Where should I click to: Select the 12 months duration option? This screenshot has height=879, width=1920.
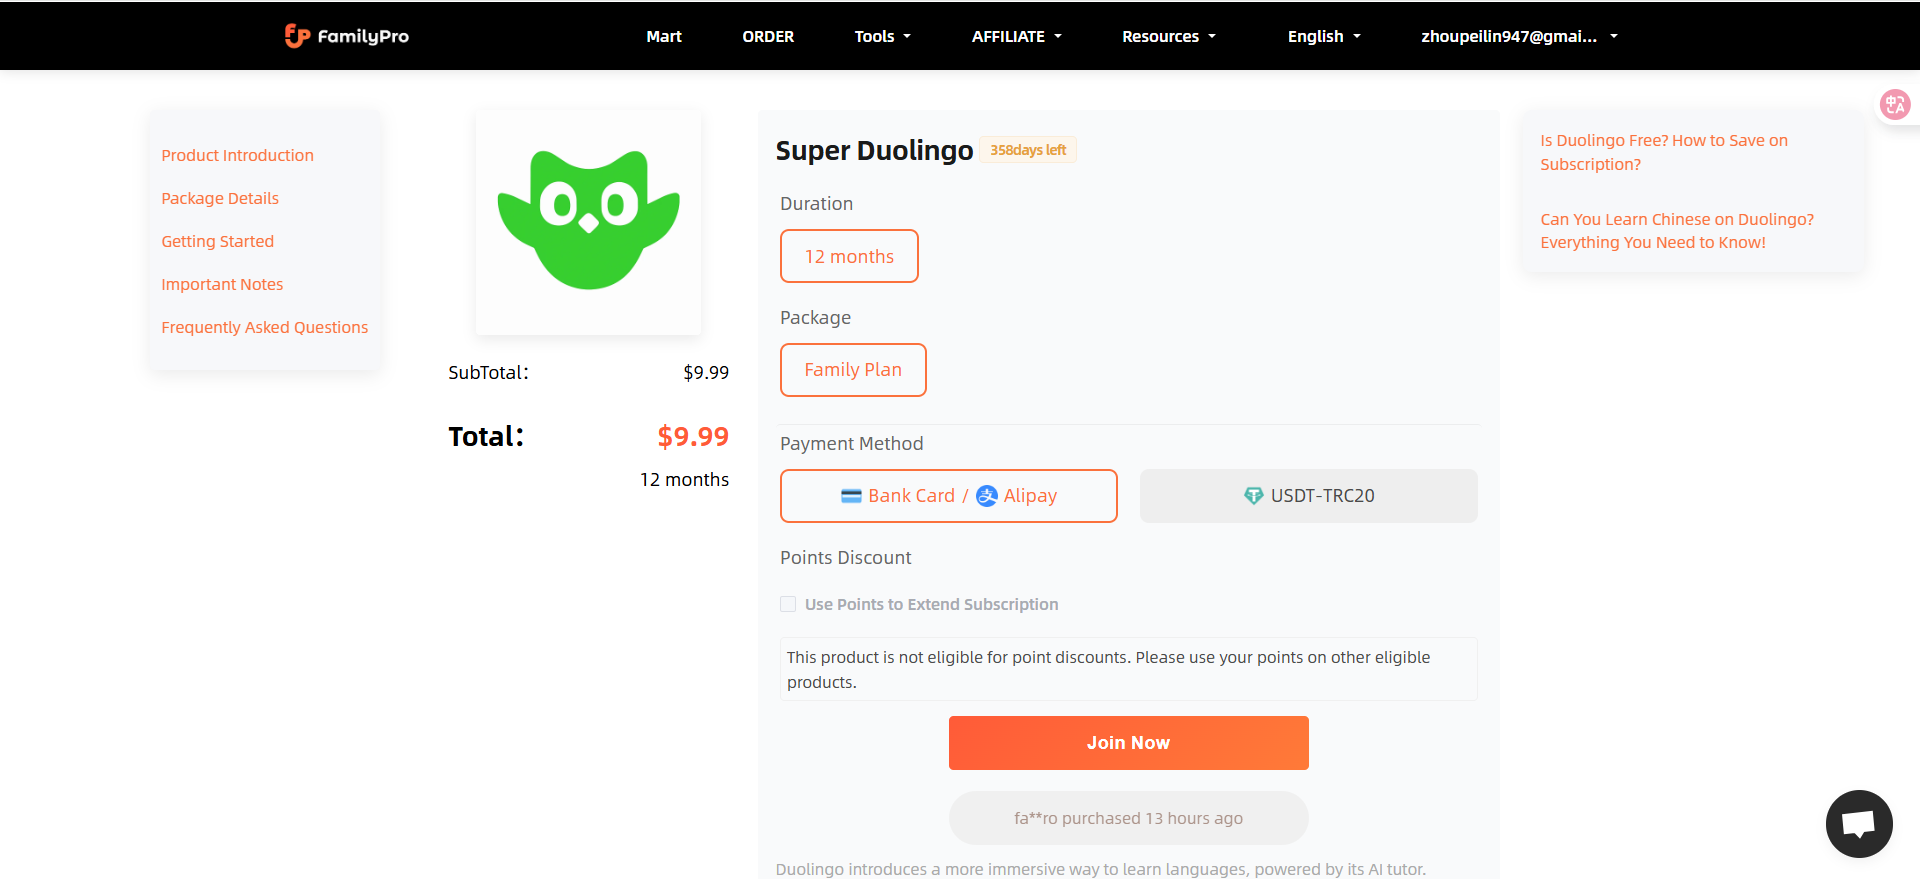tap(849, 256)
